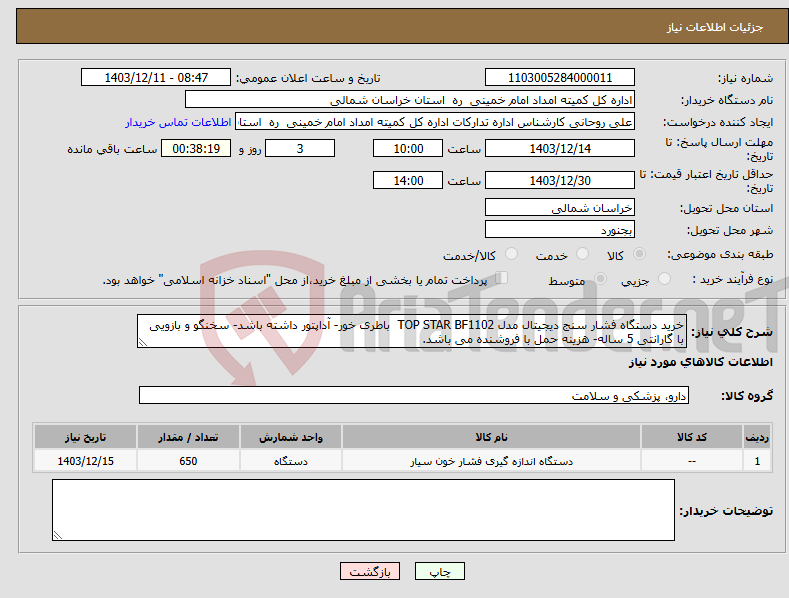Viewport: 789px width, 598px height.
Task: Click the announcement date and time field
Action: (x=156, y=78)
